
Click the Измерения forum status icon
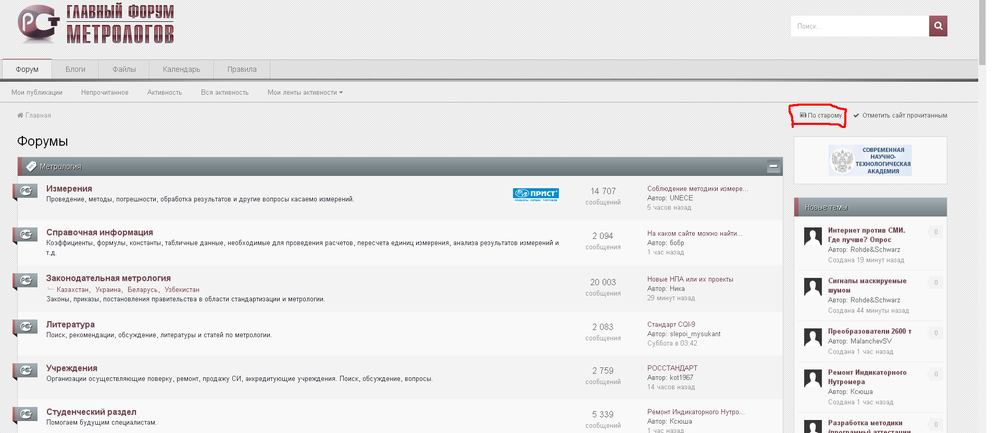pyautogui.click(x=27, y=192)
